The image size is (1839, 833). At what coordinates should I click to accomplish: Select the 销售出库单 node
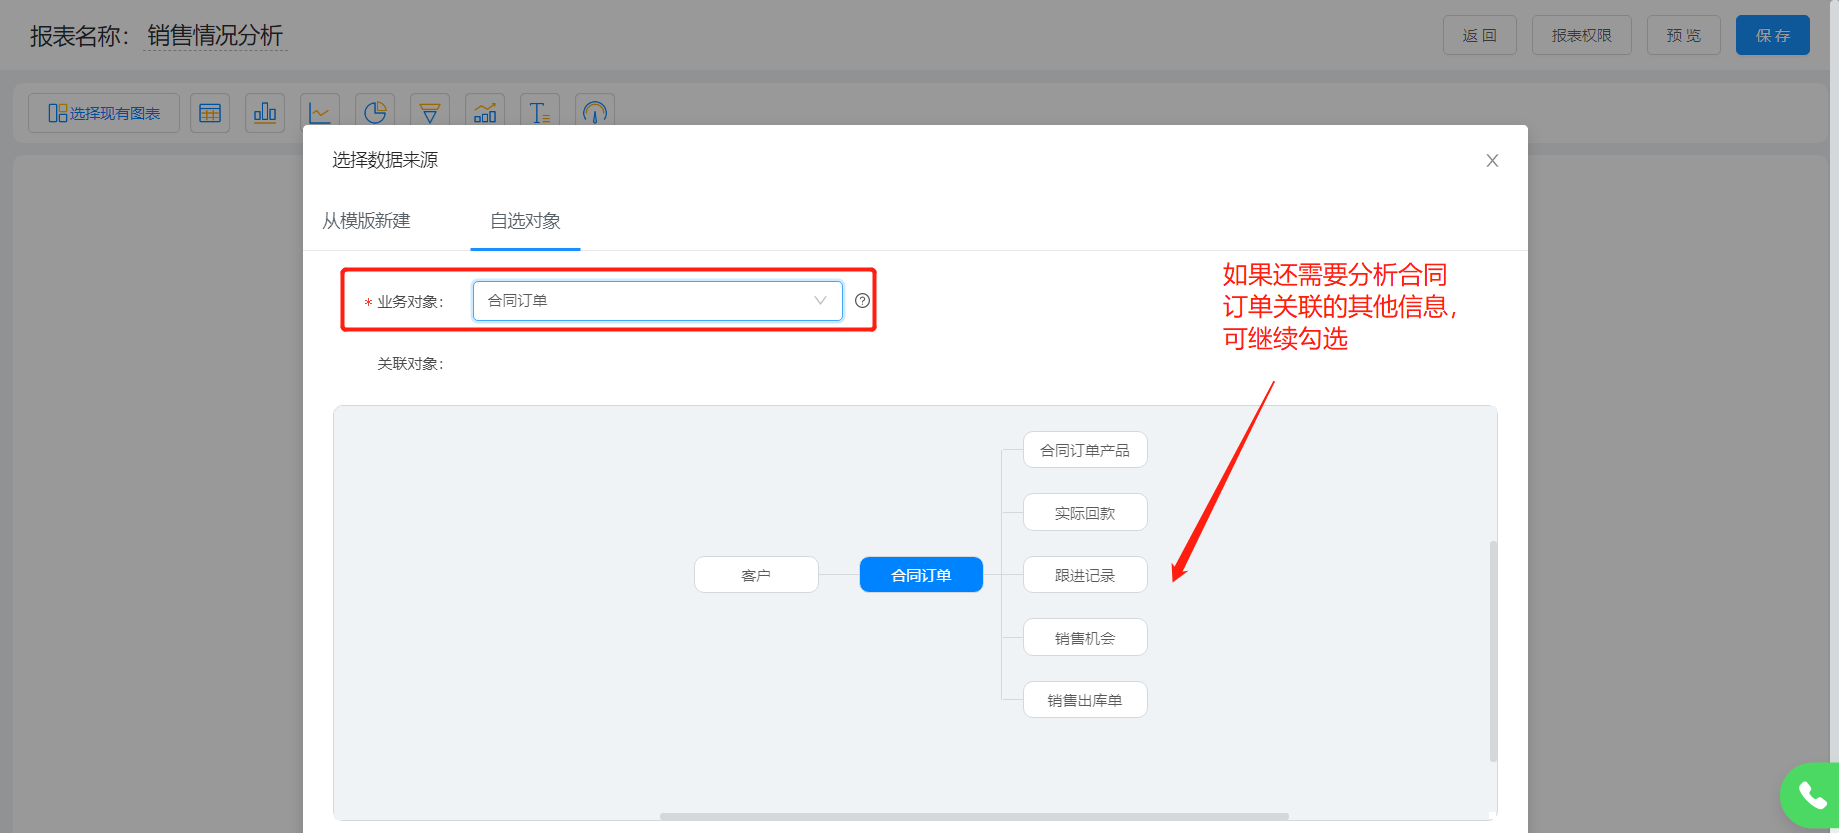click(1085, 700)
